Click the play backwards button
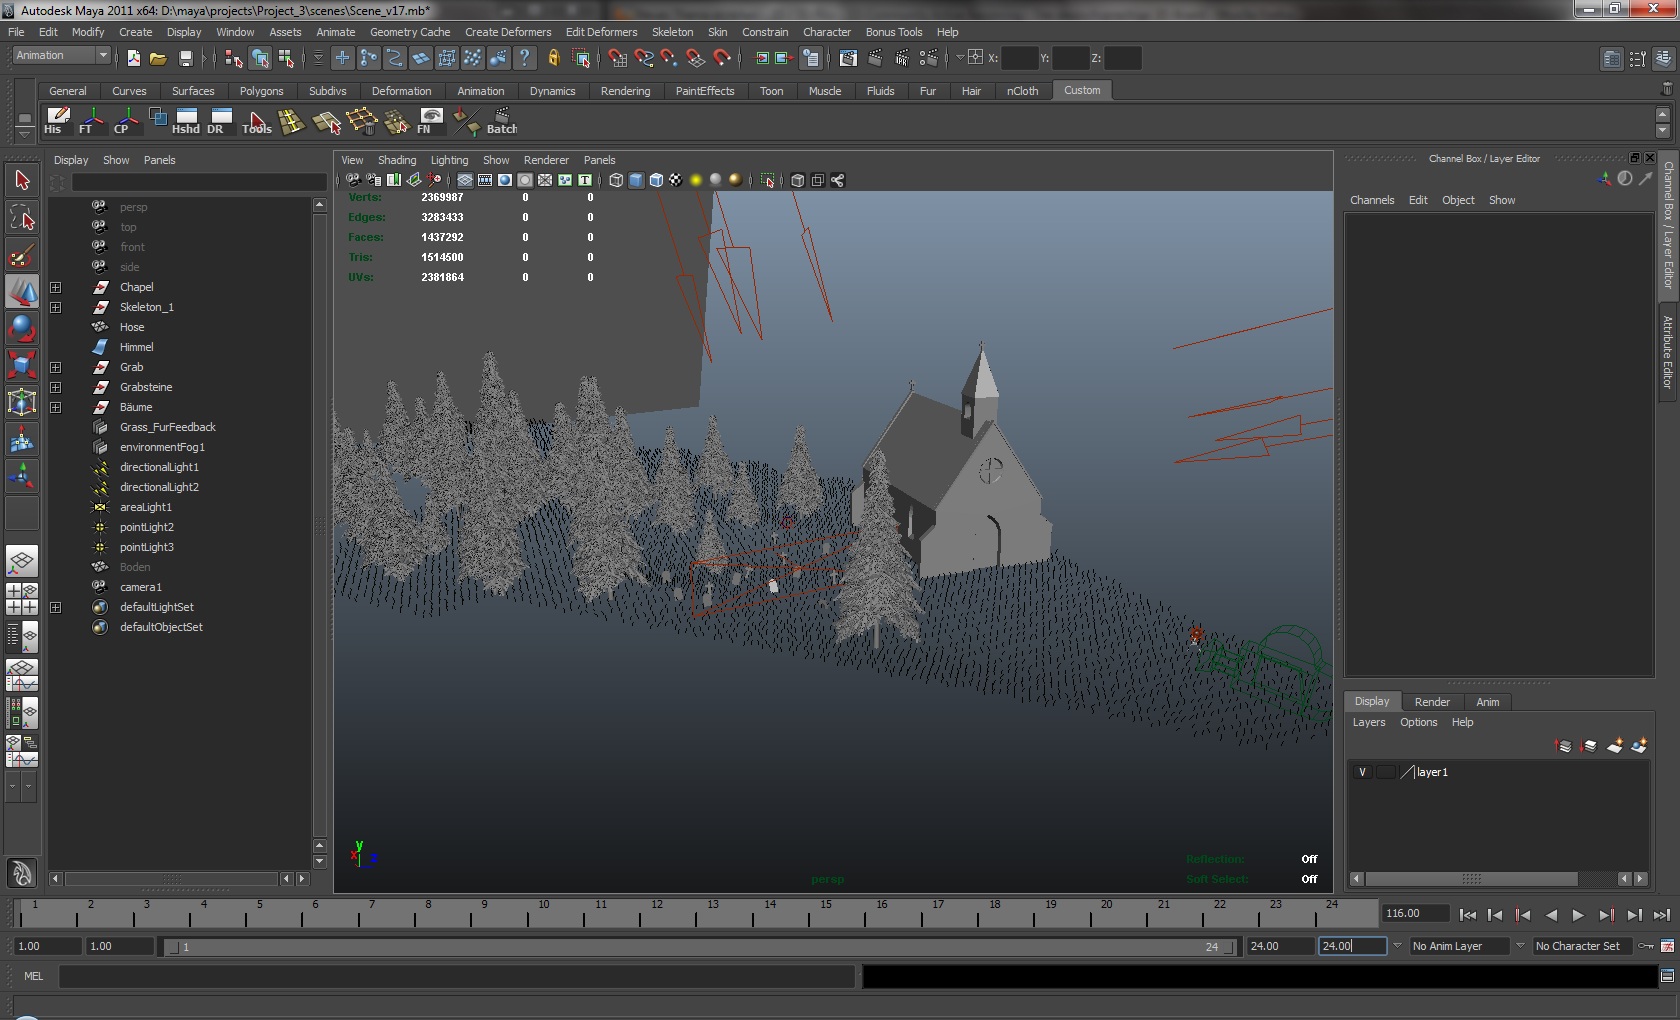Screen dimensions: 1680x1020 click(x=1551, y=915)
